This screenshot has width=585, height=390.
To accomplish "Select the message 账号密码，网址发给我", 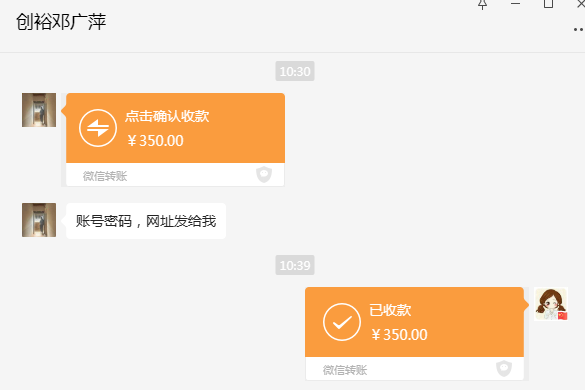I will (146, 221).
